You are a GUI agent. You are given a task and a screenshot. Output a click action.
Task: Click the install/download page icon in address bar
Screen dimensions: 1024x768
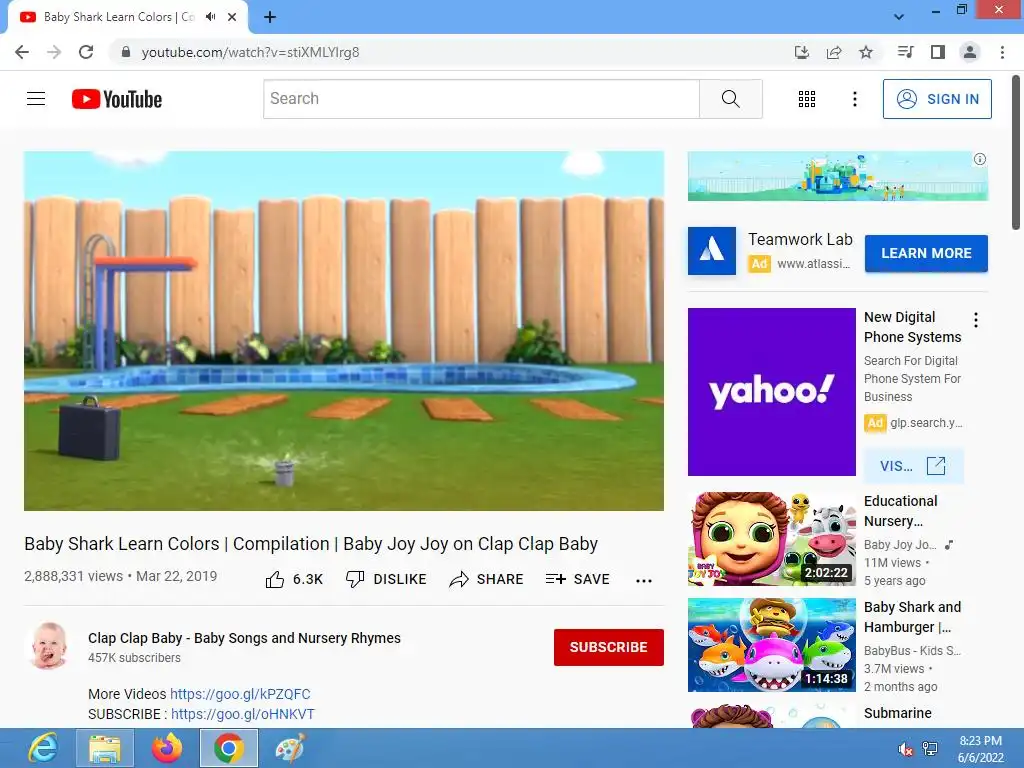coord(802,52)
